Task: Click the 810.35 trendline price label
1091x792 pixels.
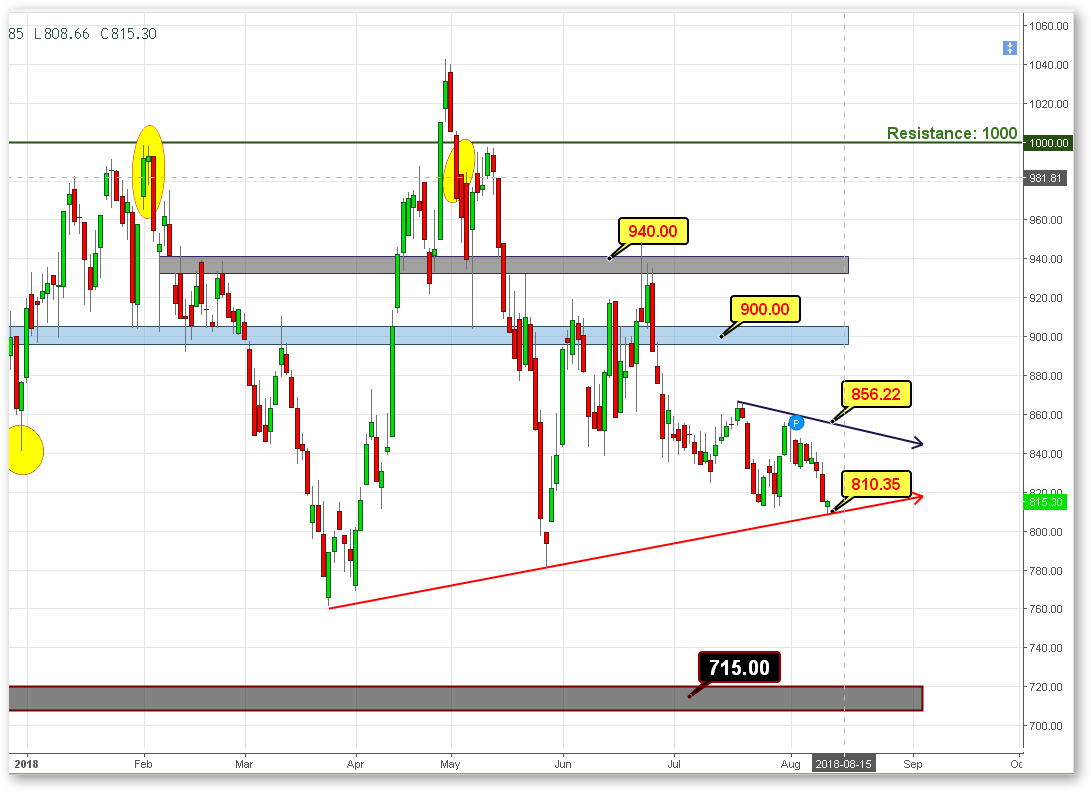Action: [x=875, y=484]
